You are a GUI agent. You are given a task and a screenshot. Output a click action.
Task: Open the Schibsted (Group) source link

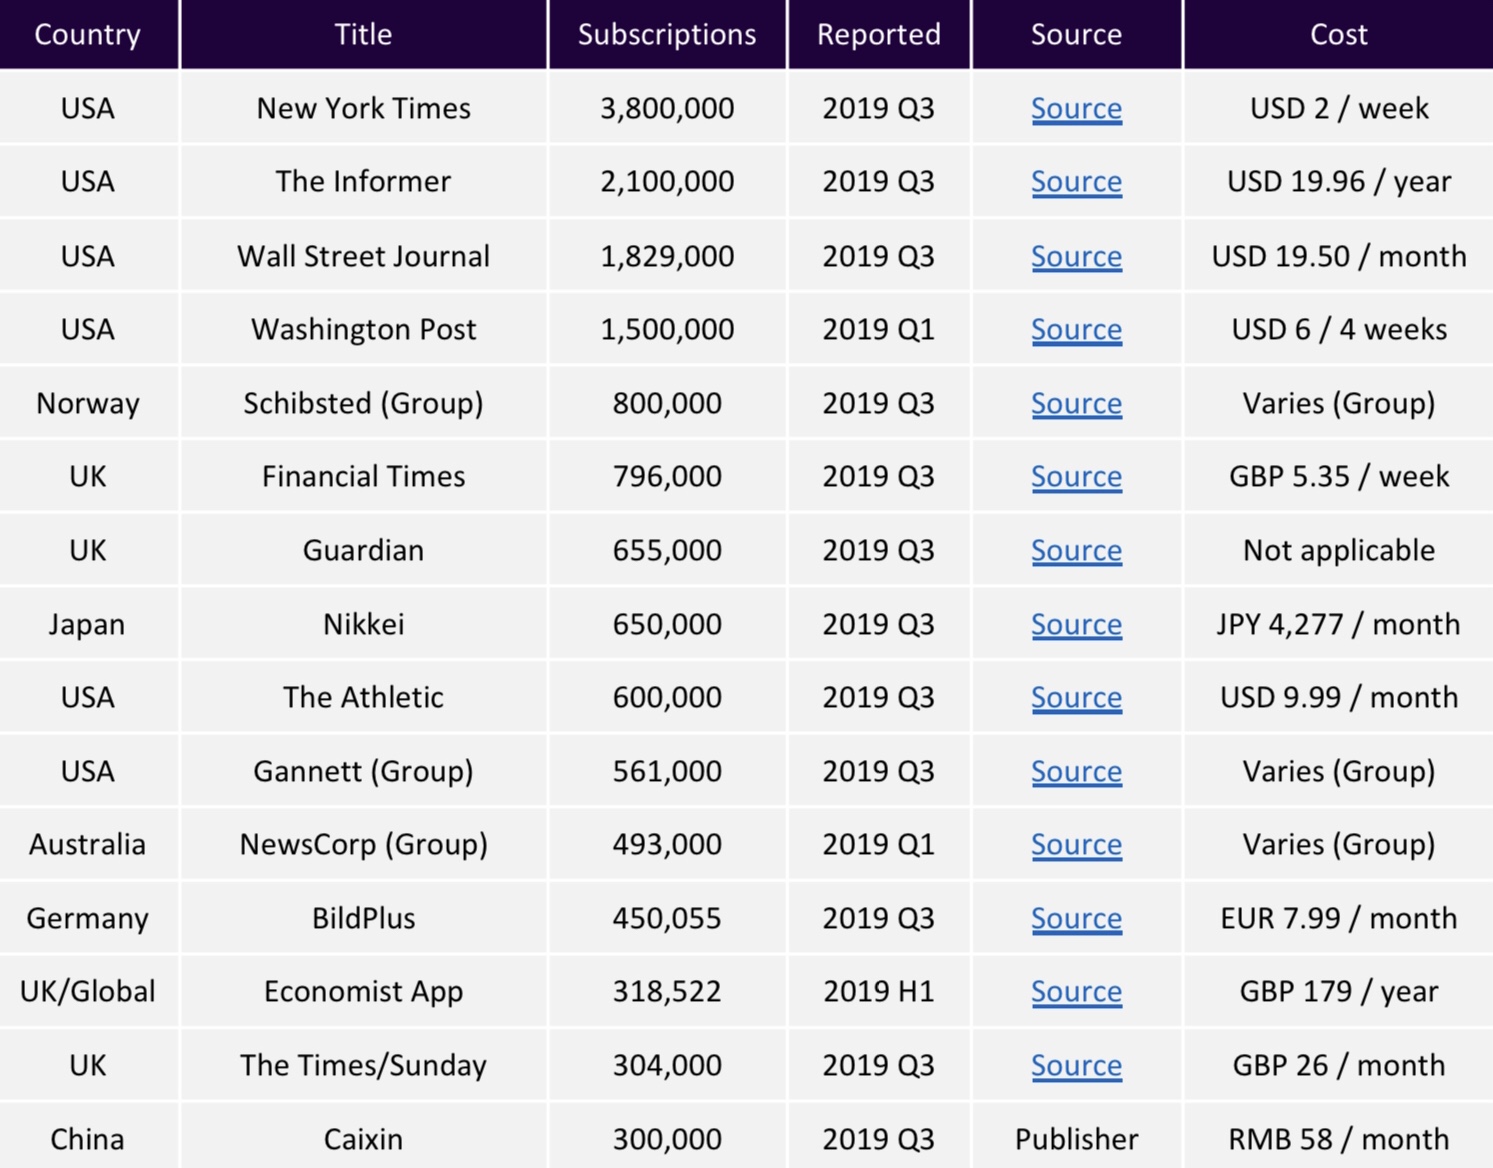click(1076, 403)
